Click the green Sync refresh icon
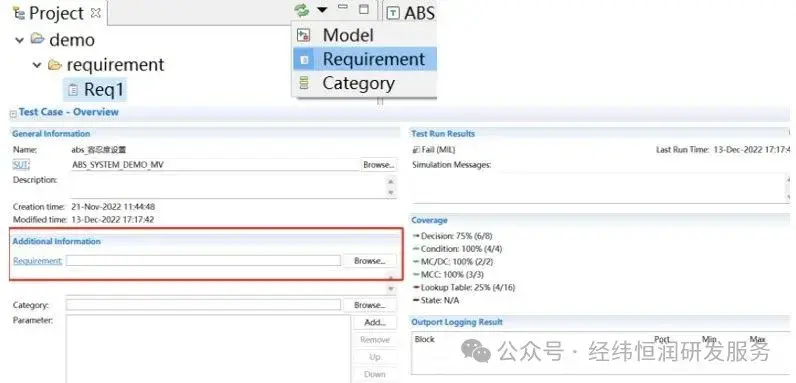The height and width of the screenshot is (383, 796). click(x=302, y=10)
